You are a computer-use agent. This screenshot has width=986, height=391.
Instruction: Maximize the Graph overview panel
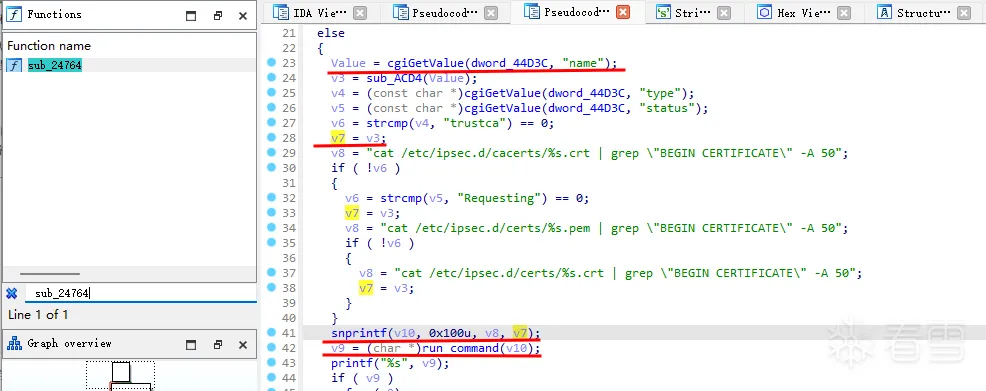tap(191, 344)
